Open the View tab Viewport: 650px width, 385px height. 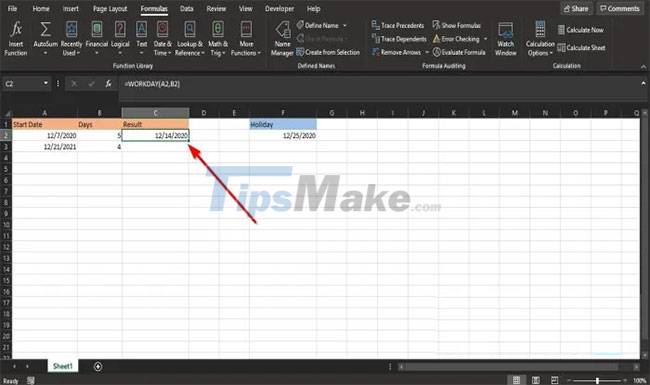(245, 8)
